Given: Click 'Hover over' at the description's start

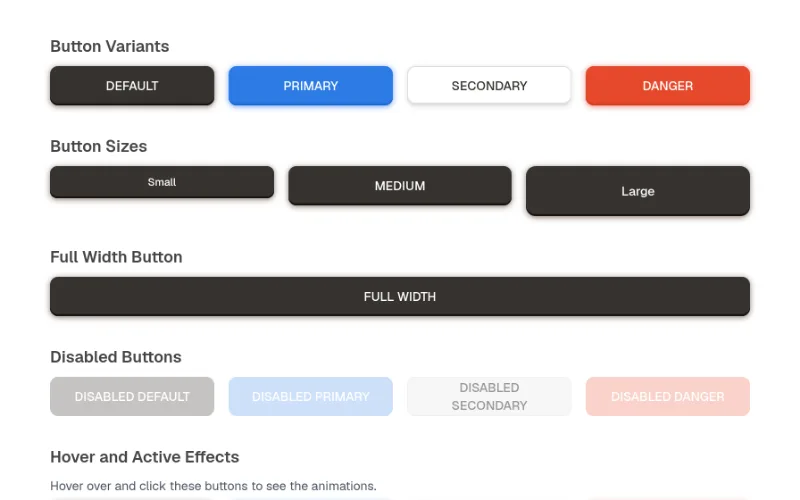Looking at the screenshot, I should [81, 486].
